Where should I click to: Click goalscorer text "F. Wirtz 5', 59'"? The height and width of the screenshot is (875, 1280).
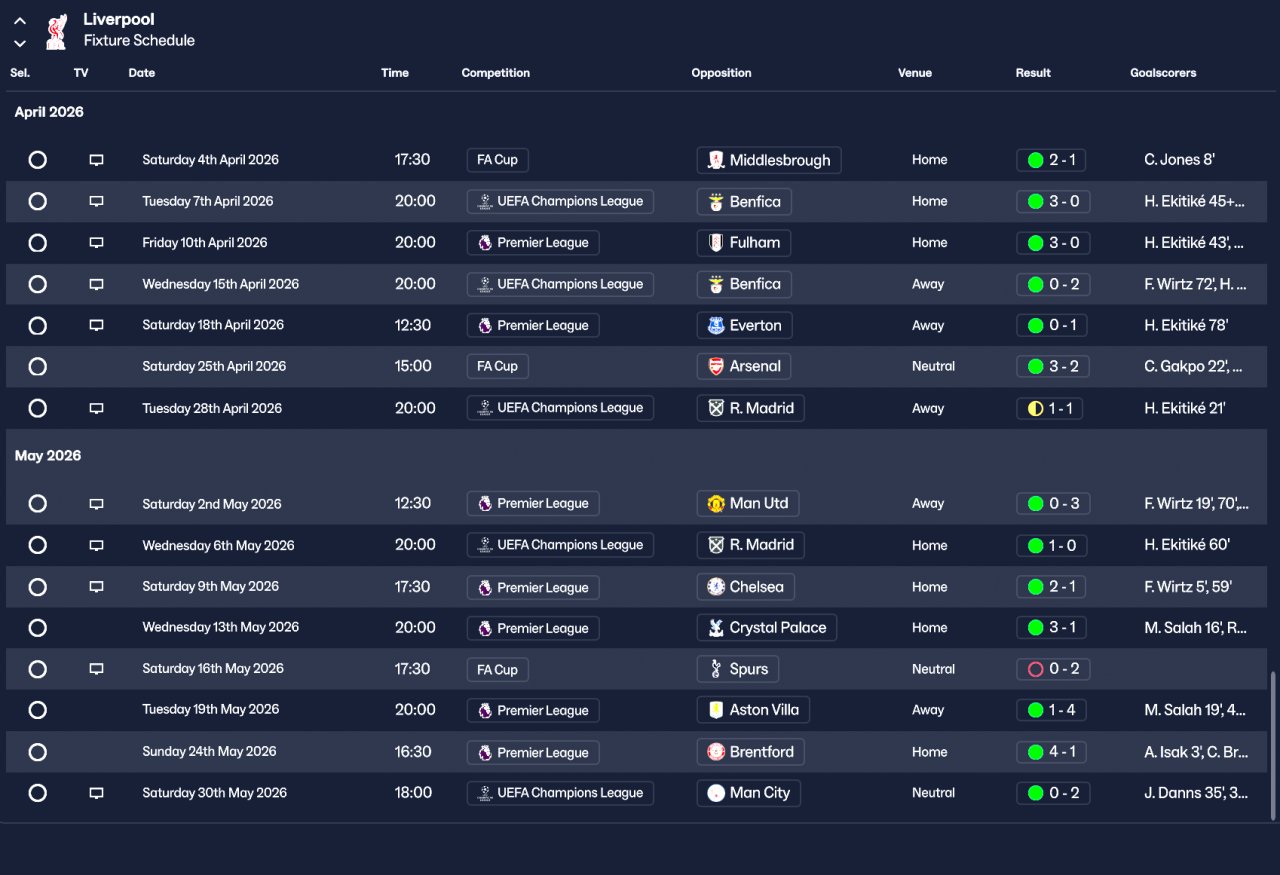pyautogui.click(x=1188, y=587)
